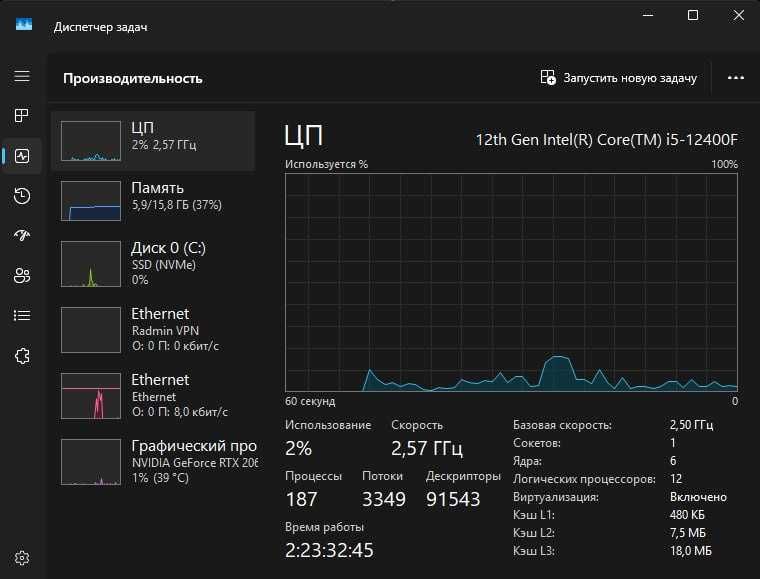The height and width of the screenshot is (579, 760).
Task: Click the Radmin VPN mini graph thumbnail
Action: click(91, 330)
